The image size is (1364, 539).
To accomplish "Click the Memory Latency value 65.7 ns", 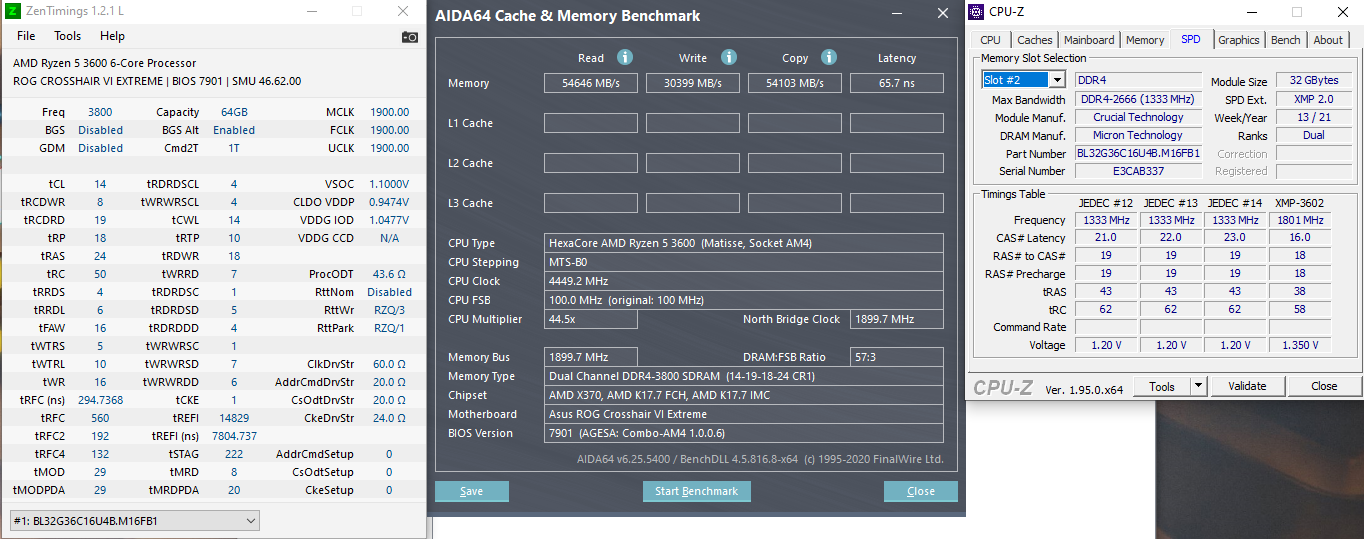I will (897, 83).
